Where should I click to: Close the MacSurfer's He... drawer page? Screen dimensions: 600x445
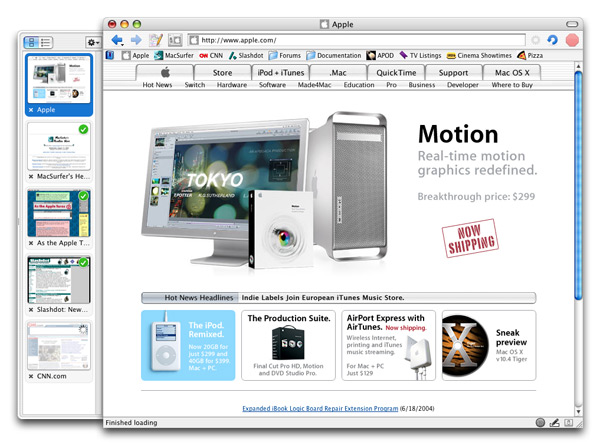(31, 176)
